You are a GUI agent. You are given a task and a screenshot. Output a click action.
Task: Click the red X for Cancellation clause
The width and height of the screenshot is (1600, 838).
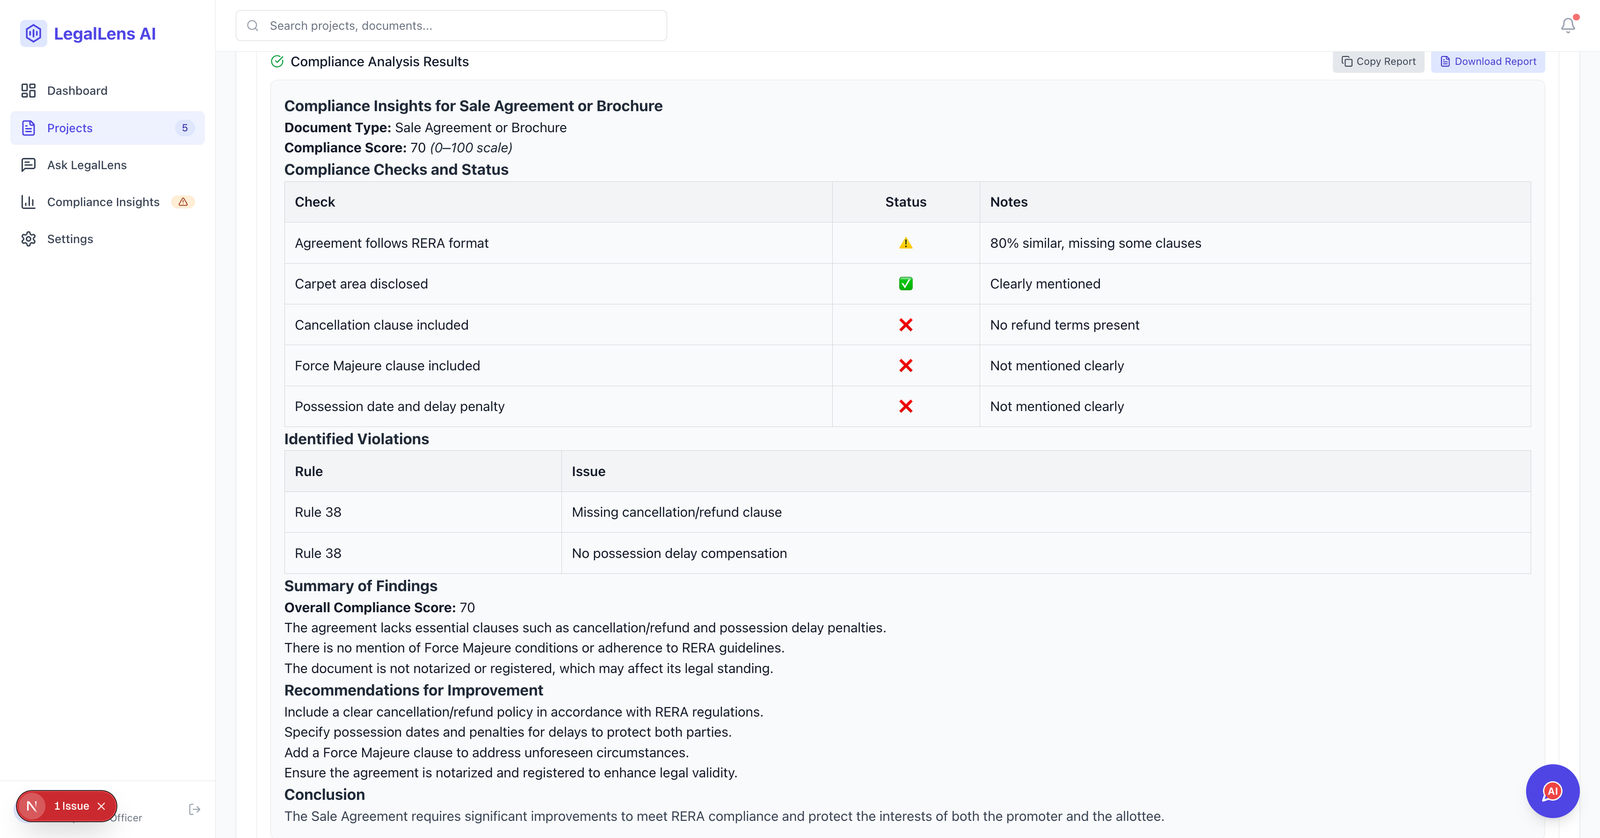point(906,325)
